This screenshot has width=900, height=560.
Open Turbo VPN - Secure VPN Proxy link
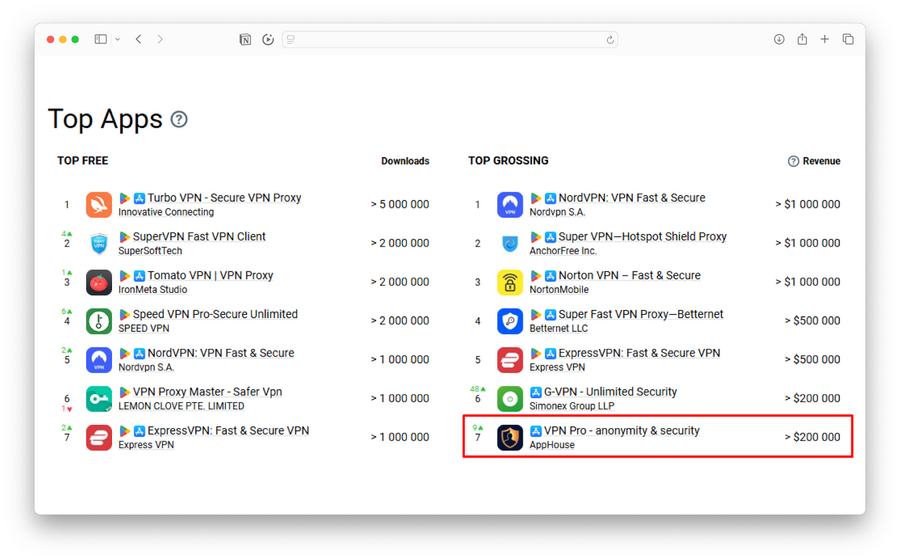[224, 198]
